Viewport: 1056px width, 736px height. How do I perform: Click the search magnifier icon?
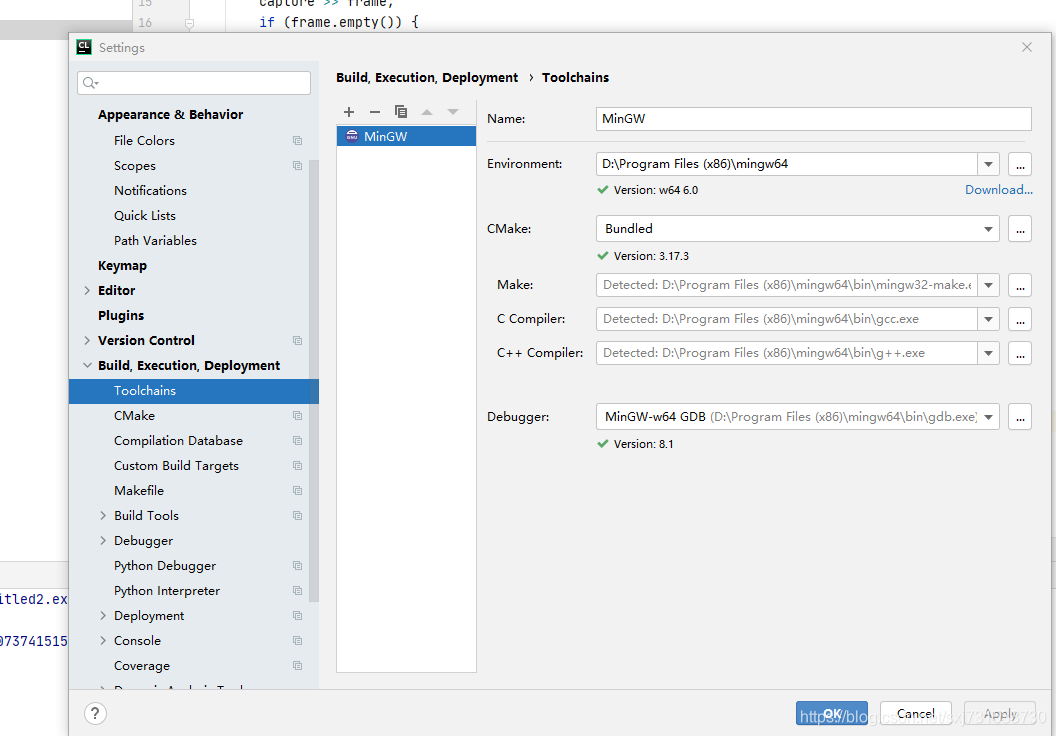90,83
